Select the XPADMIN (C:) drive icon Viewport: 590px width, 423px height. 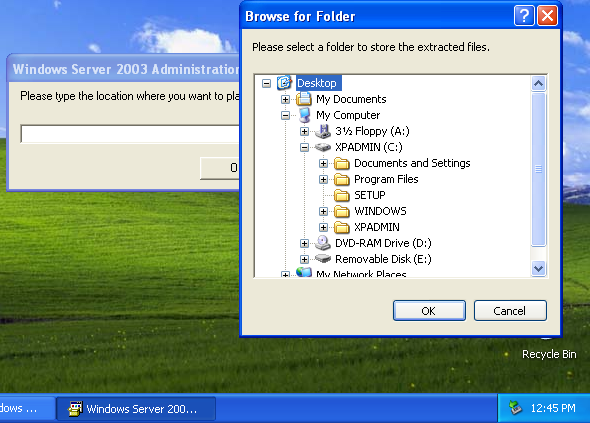(323, 147)
